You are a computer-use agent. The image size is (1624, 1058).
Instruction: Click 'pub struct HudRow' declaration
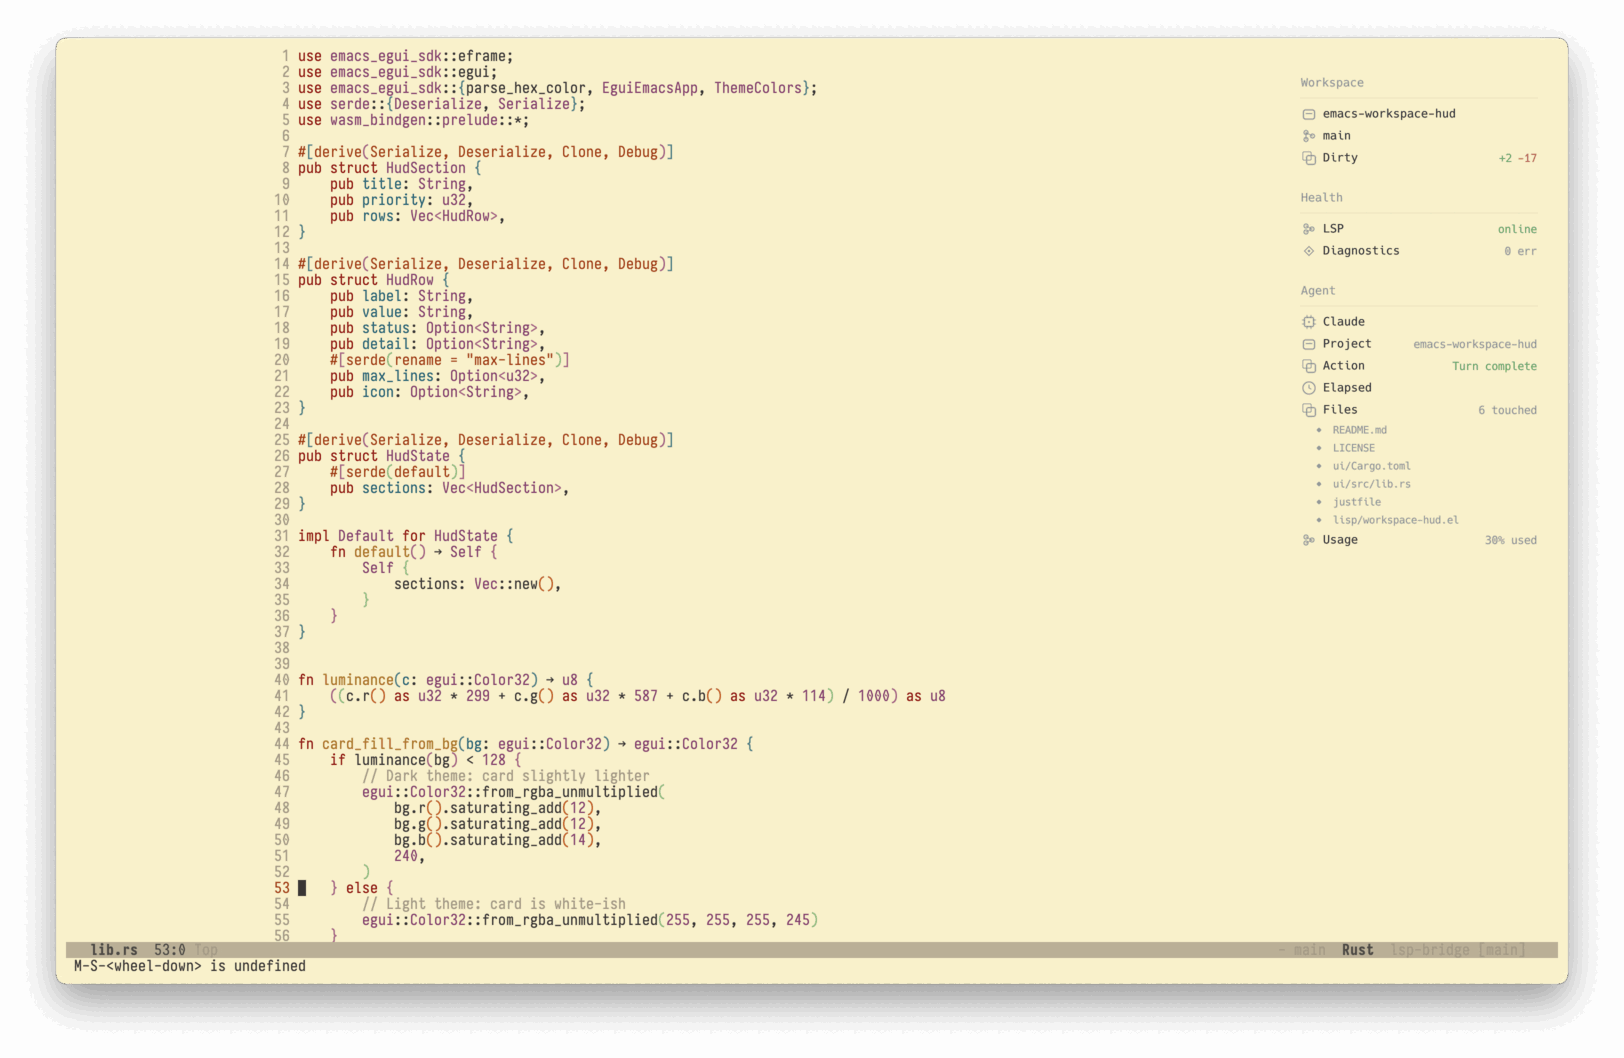[x=374, y=280]
